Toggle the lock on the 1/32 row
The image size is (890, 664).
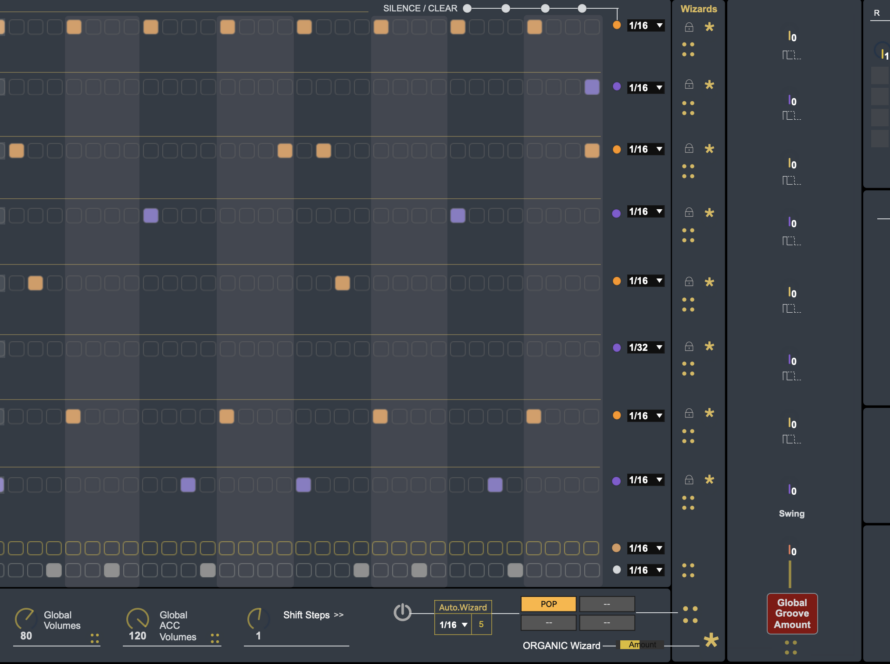point(688,347)
